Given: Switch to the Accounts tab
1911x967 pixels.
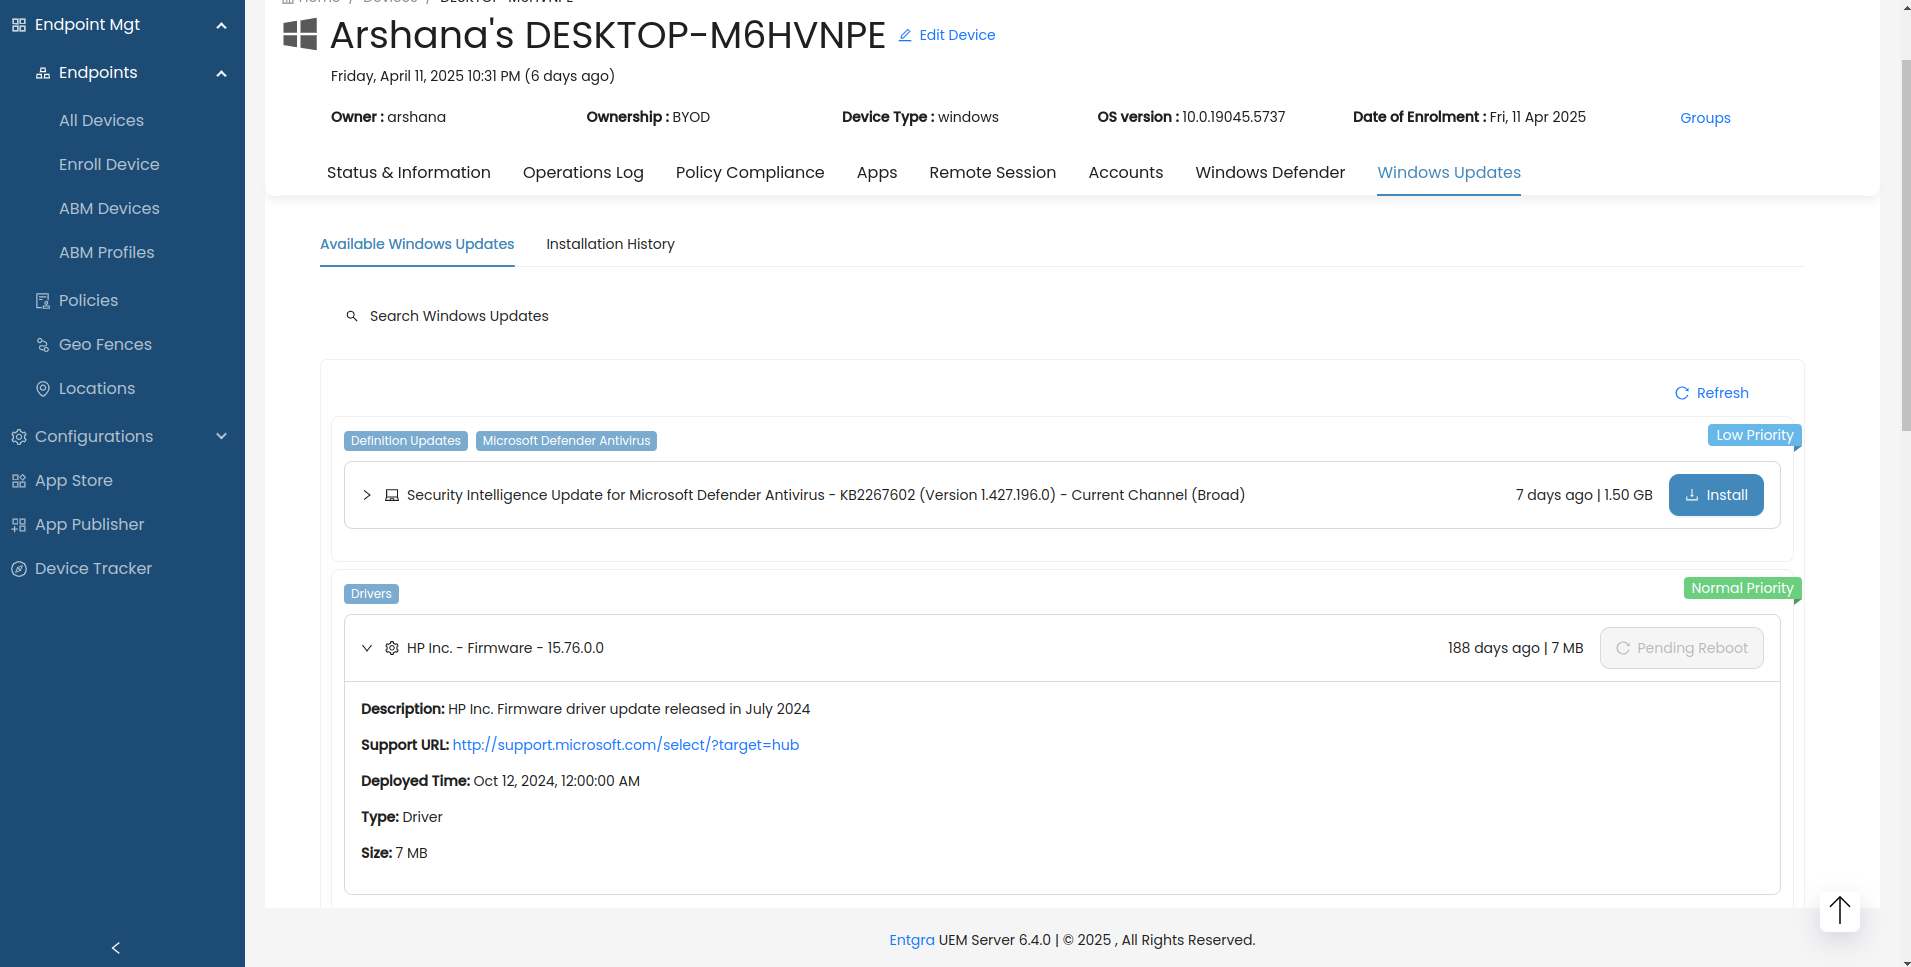Looking at the screenshot, I should (1126, 172).
